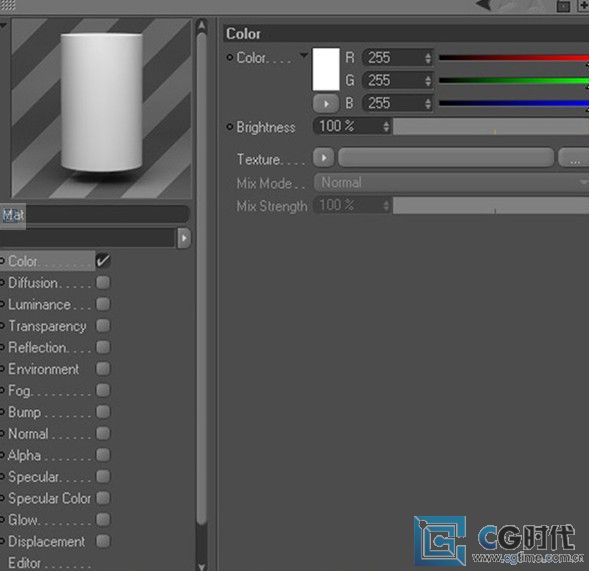Select the Fog channel label
The width and height of the screenshot is (589, 571).
tap(20, 391)
